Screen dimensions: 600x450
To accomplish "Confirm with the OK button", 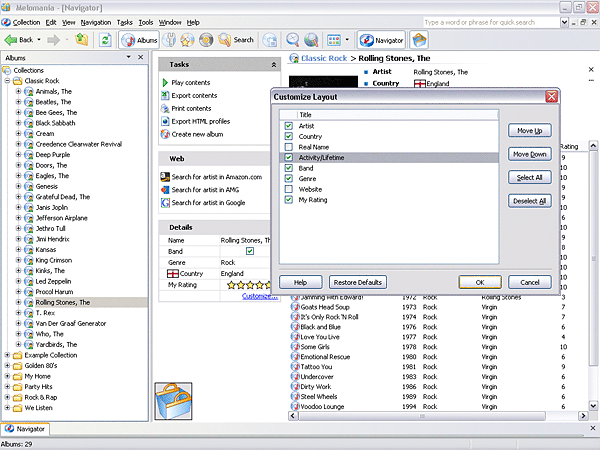I will tap(480, 282).
